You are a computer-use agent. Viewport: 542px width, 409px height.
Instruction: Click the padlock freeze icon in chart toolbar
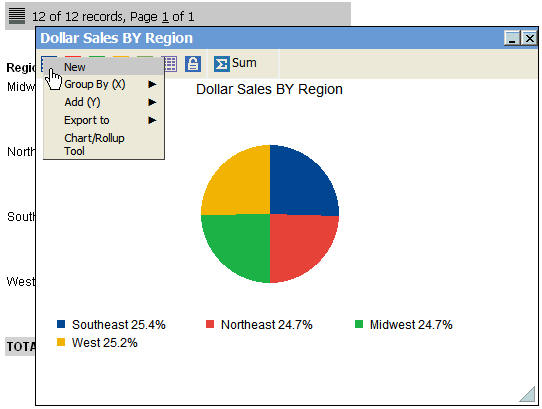(x=193, y=64)
